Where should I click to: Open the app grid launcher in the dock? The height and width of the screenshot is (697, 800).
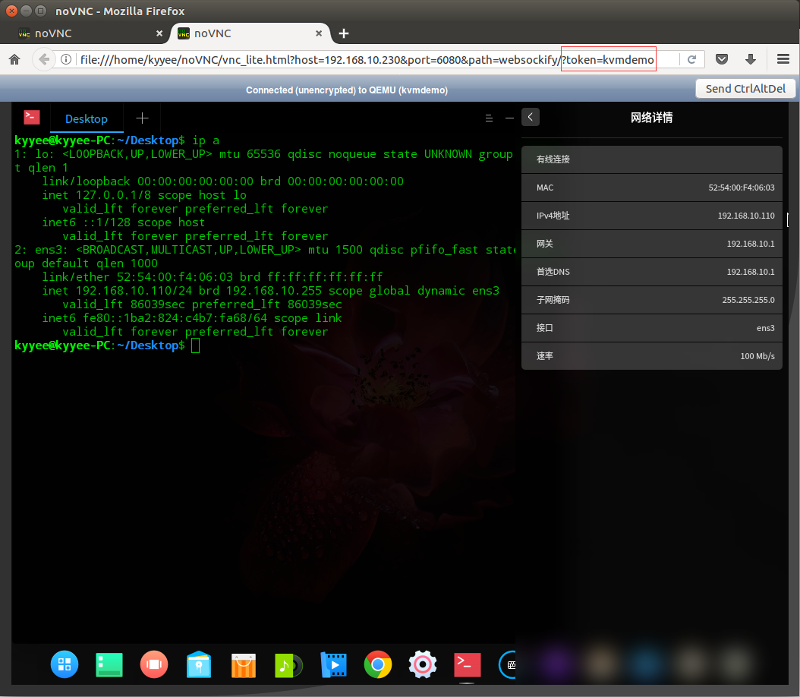(x=64, y=664)
